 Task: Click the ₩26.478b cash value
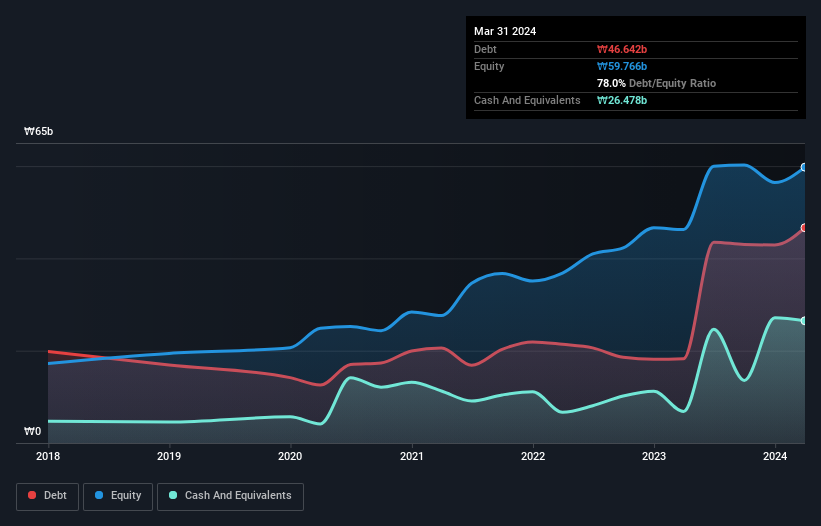click(x=622, y=100)
